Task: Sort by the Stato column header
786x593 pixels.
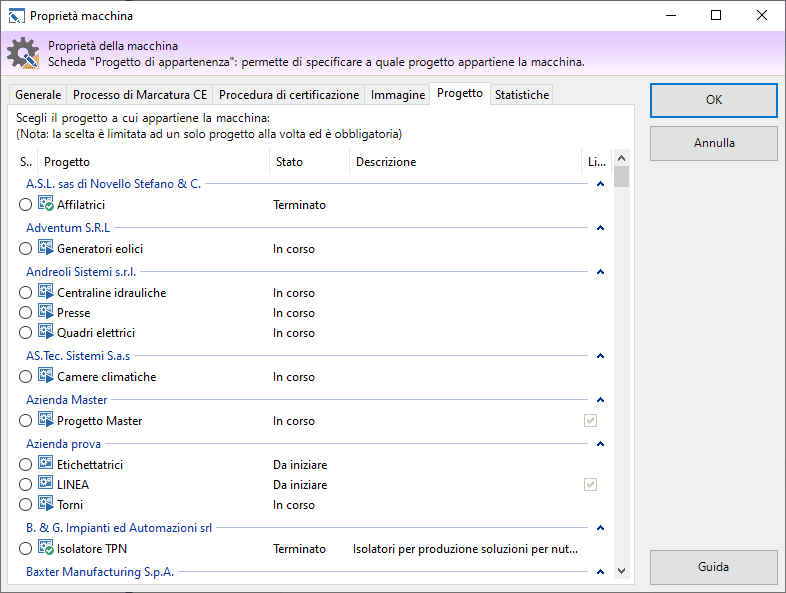Action: (290, 162)
